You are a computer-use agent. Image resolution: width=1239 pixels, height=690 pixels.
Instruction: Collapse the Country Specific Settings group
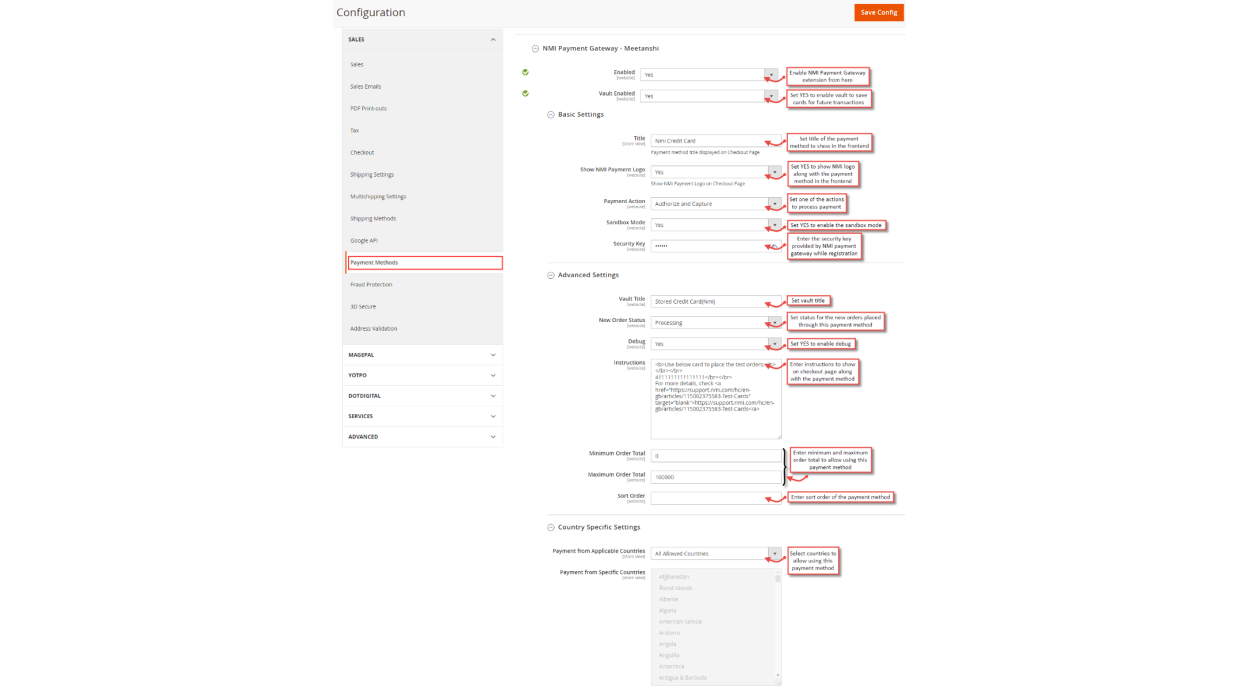coord(550,527)
